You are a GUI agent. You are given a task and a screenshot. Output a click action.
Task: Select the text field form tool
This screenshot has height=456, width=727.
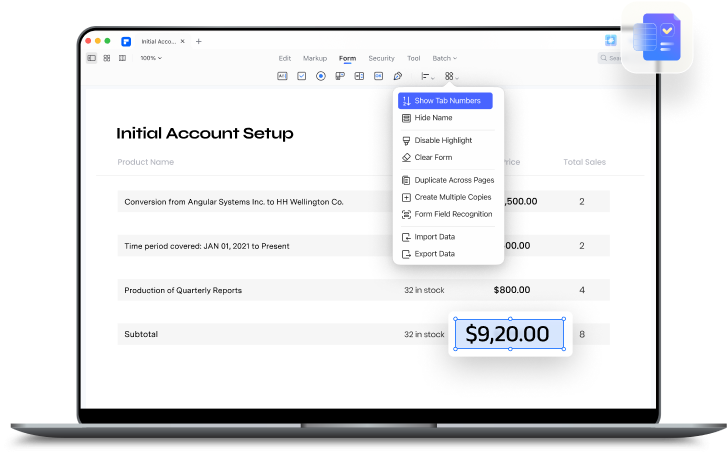click(282, 76)
